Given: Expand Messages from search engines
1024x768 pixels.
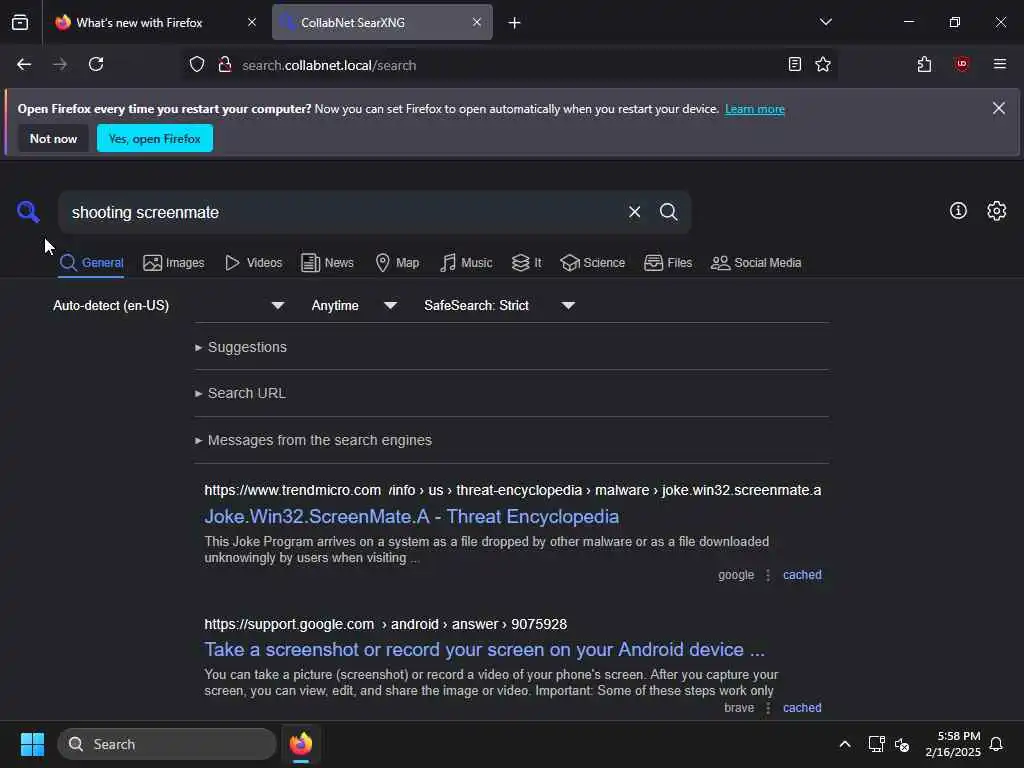Looking at the screenshot, I should pos(313,440).
